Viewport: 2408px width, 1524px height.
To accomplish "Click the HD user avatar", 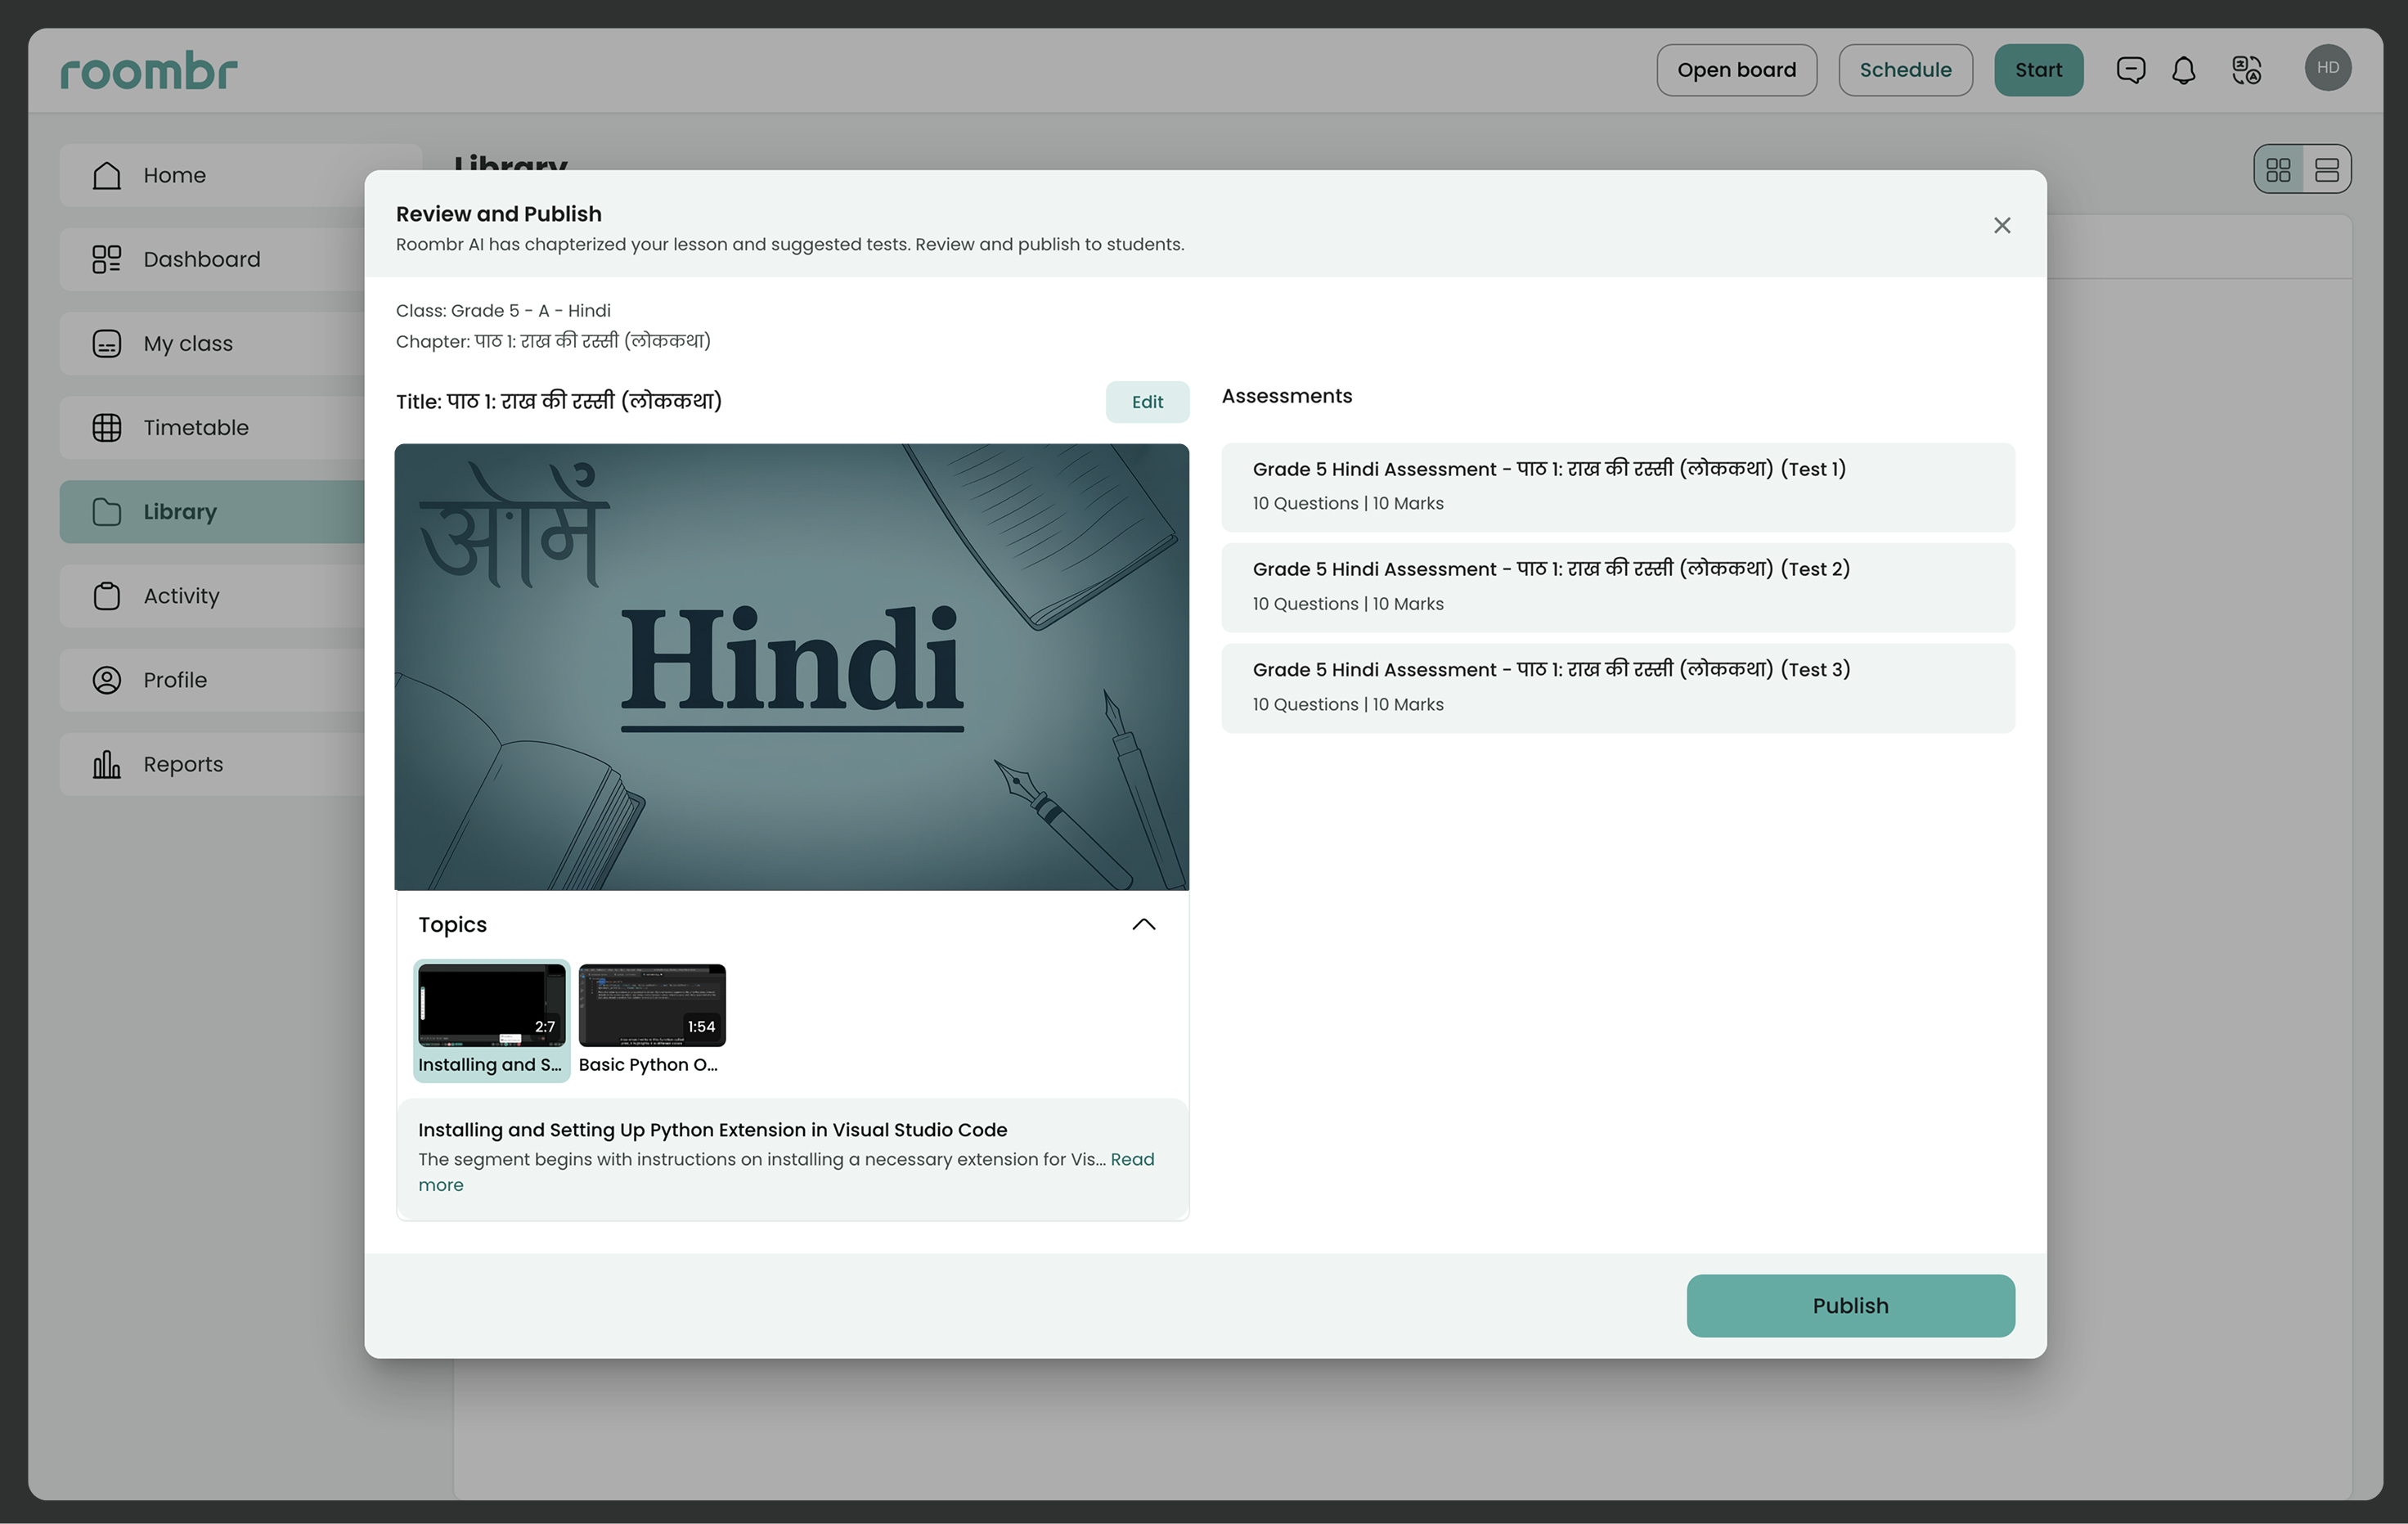I will tap(2327, 68).
